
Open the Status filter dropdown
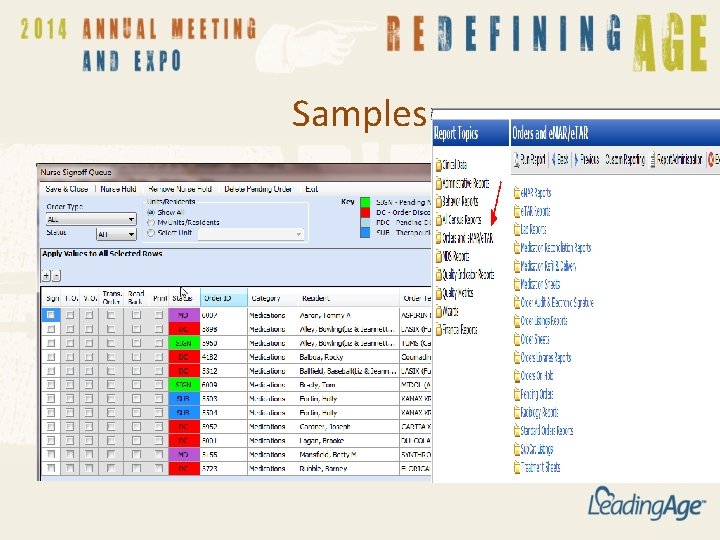coord(116,234)
